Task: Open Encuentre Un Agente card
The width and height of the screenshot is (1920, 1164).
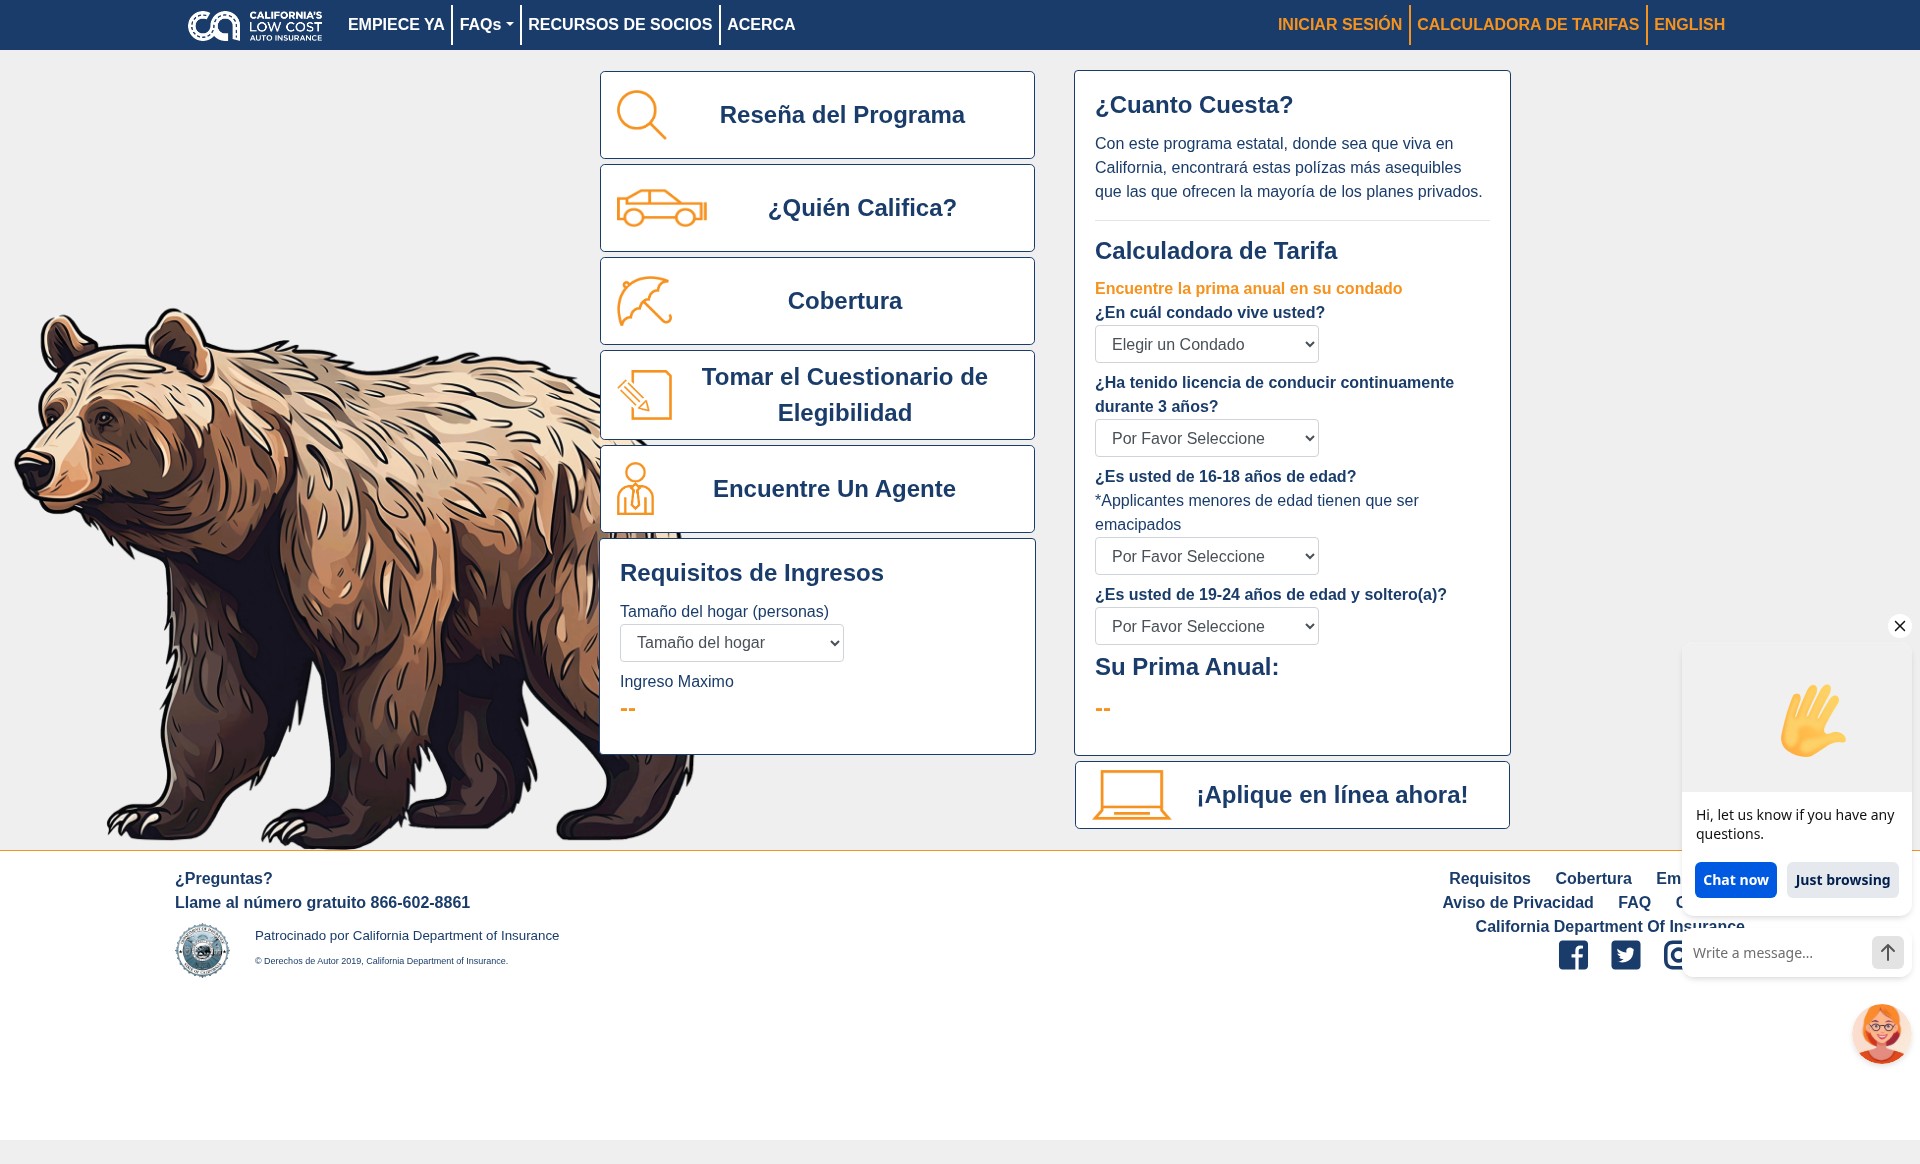Action: pos(817,489)
